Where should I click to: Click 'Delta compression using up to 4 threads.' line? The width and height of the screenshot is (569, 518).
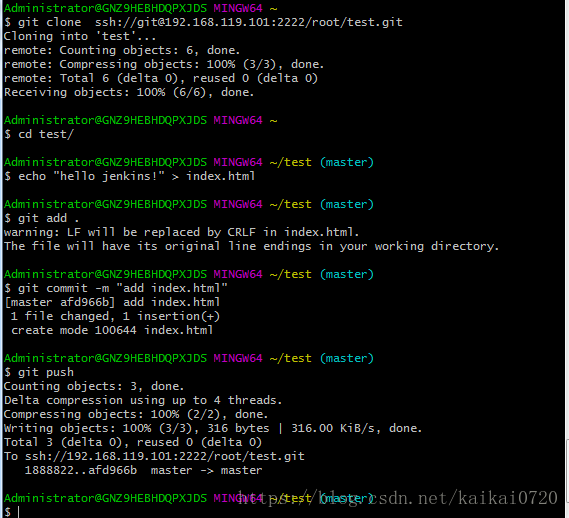coord(143,400)
